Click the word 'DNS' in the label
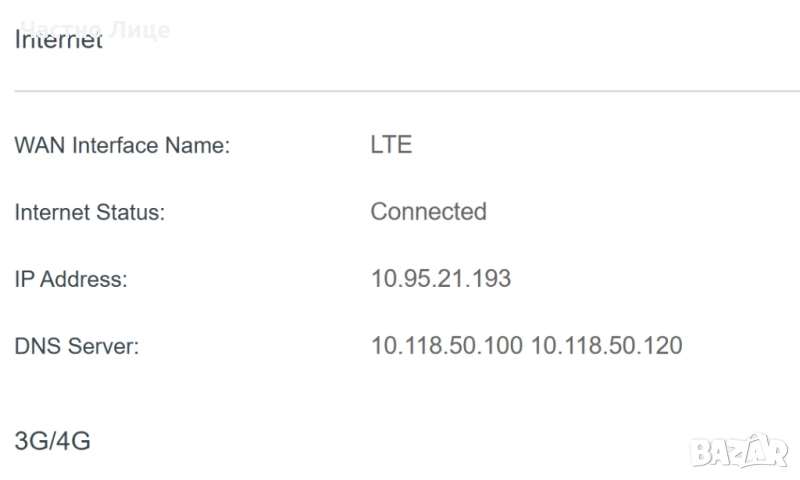The height and width of the screenshot is (480, 800). click(36, 347)
